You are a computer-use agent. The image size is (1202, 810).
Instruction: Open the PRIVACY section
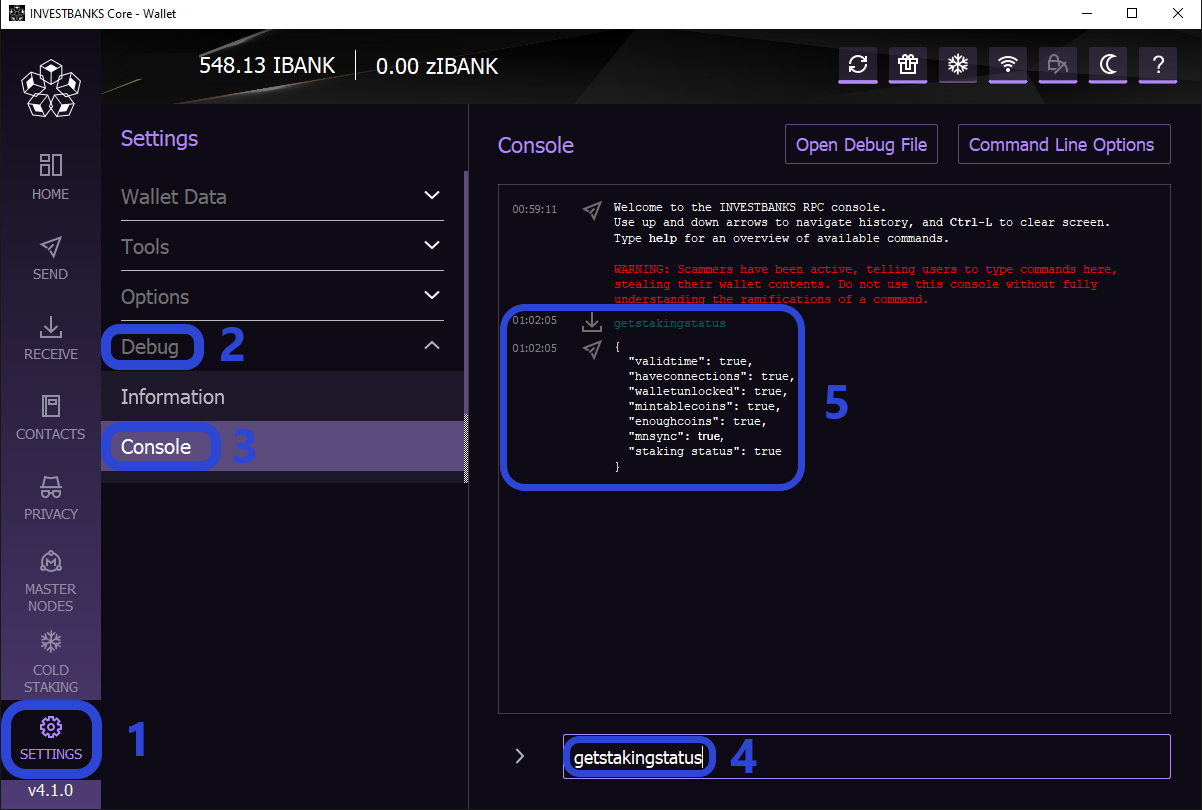(50, 497)
